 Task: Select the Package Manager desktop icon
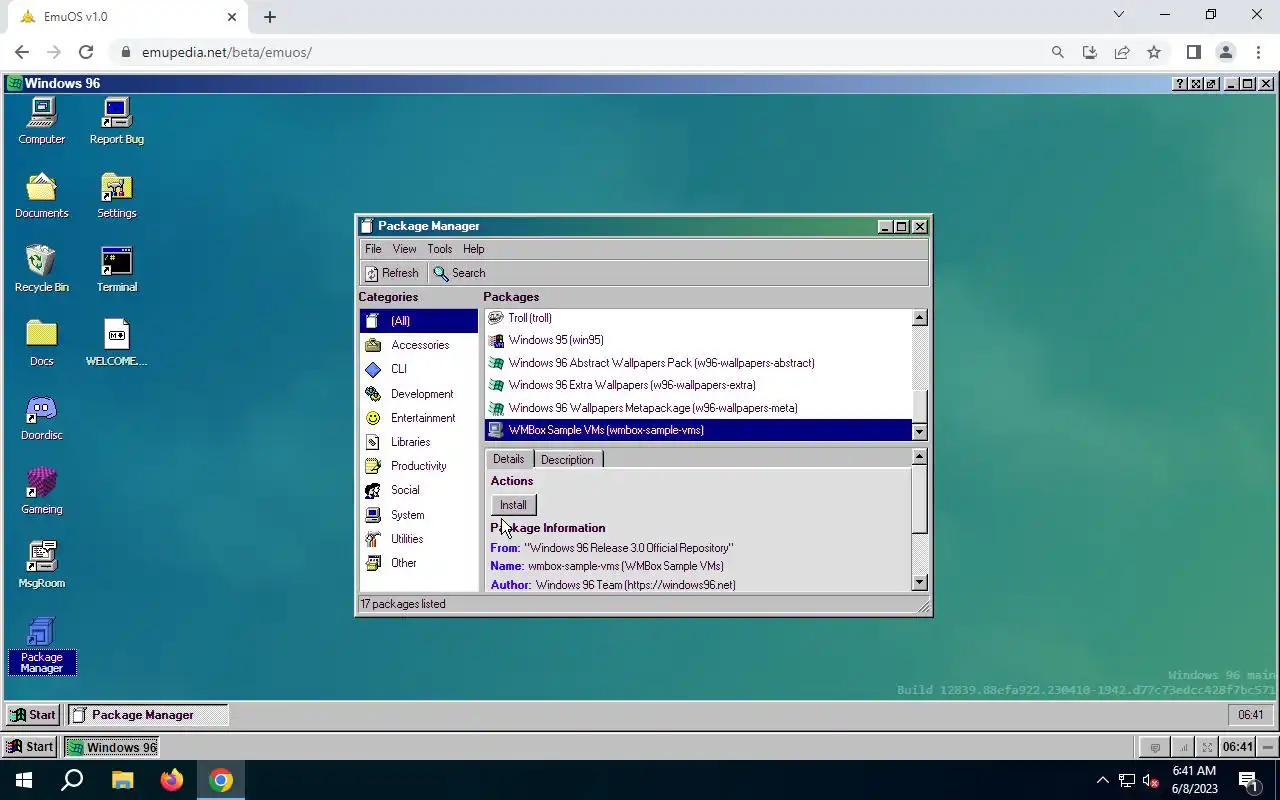coord(42,645)
